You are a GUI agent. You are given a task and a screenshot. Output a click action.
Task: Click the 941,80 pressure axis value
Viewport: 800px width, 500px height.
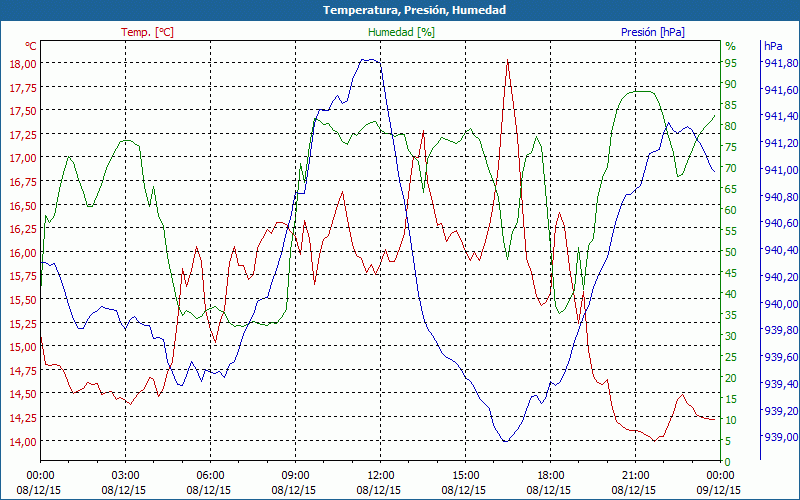click(780, 63)
